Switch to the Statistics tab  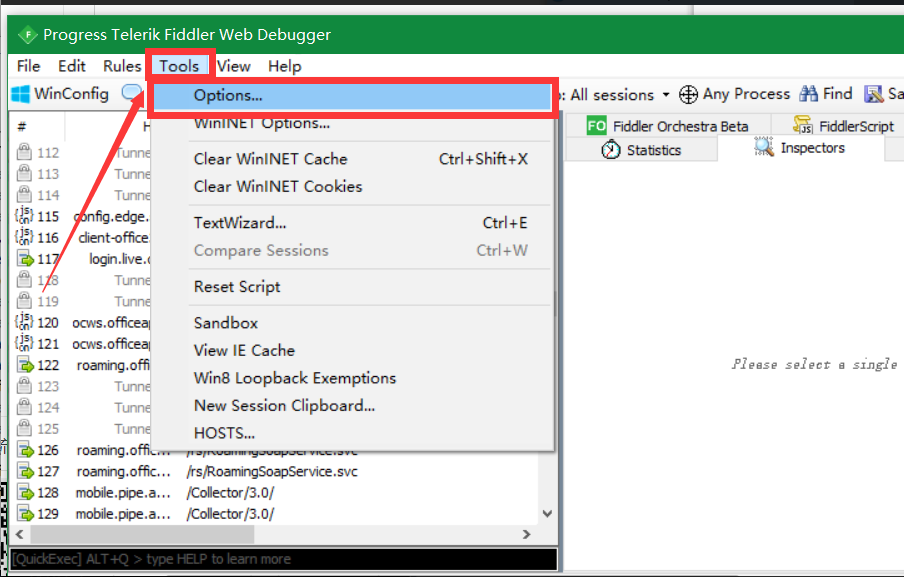[641, 150]
